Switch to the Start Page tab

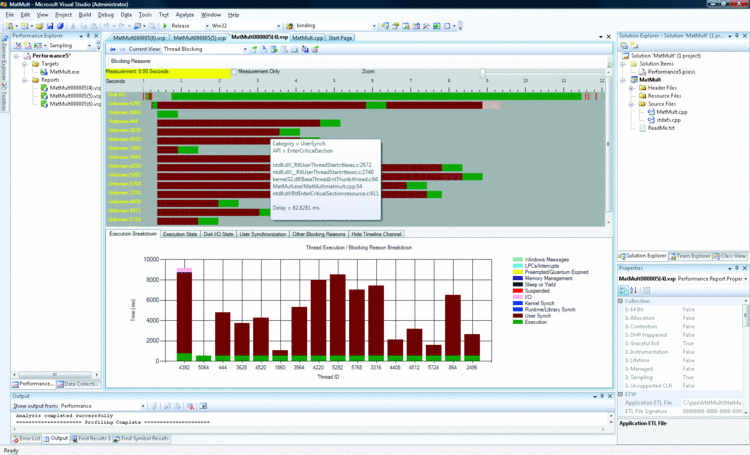341,38
